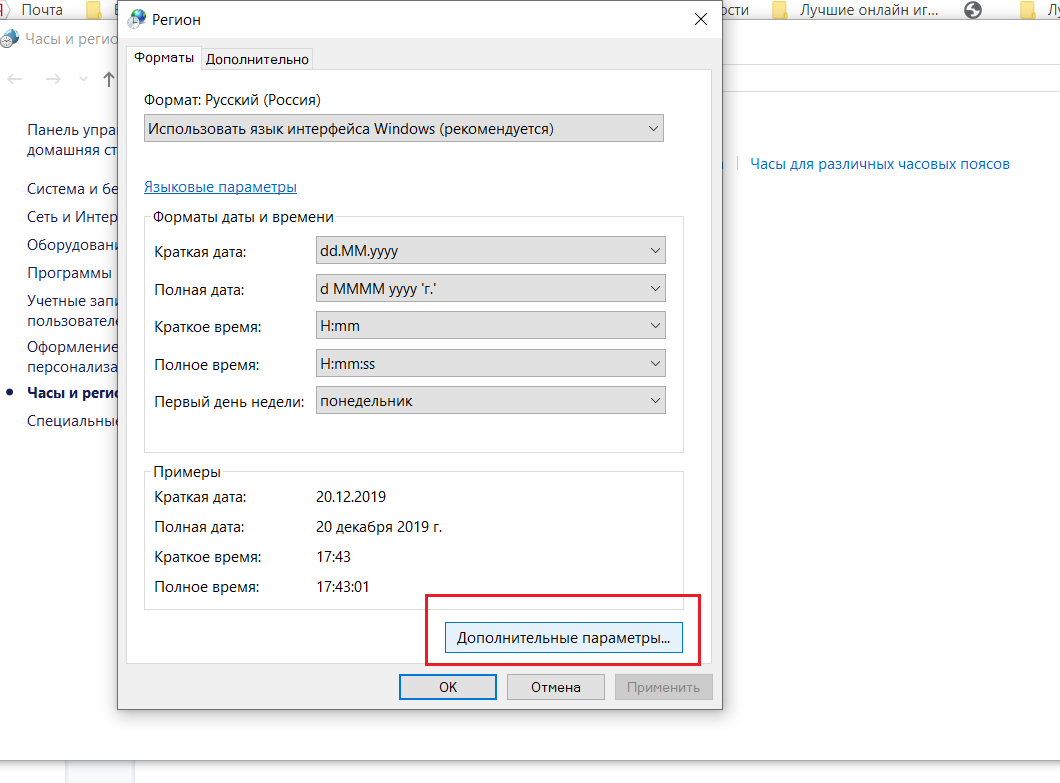The height and width of the screenshot is (783, 1060).
Task: Open the Полная дата format dropdown
Action: coord(490,289)
